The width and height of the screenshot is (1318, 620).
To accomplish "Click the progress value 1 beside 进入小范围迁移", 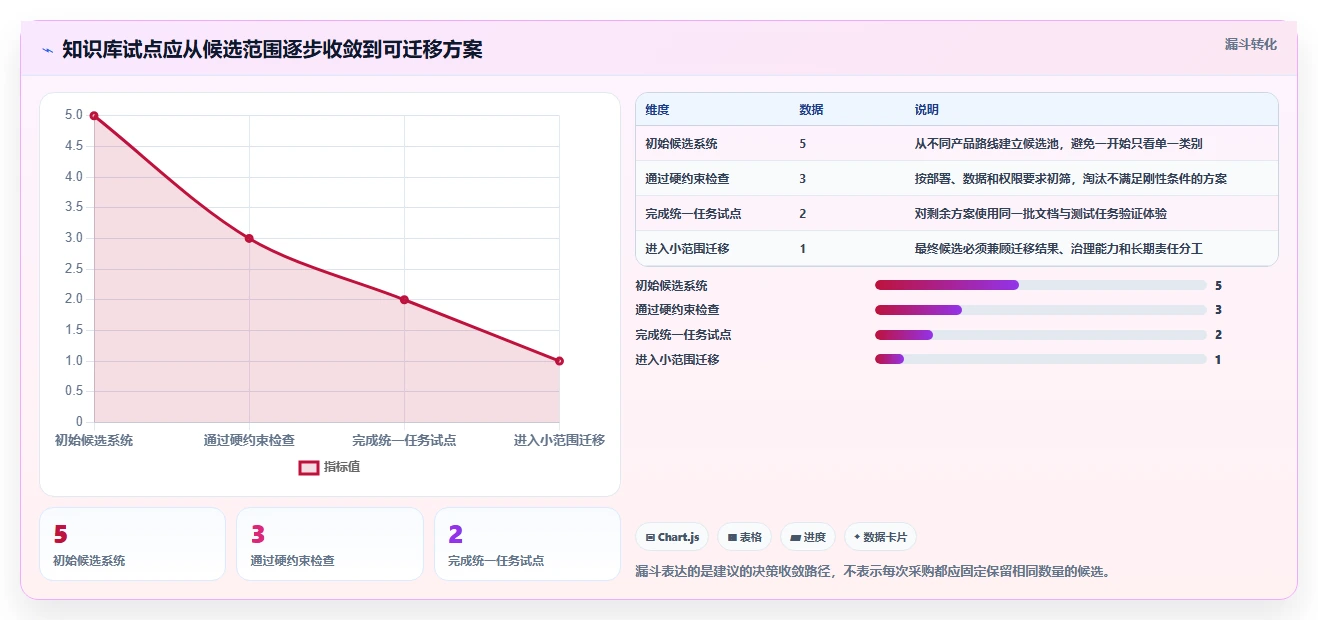I will click(1218, 360).
